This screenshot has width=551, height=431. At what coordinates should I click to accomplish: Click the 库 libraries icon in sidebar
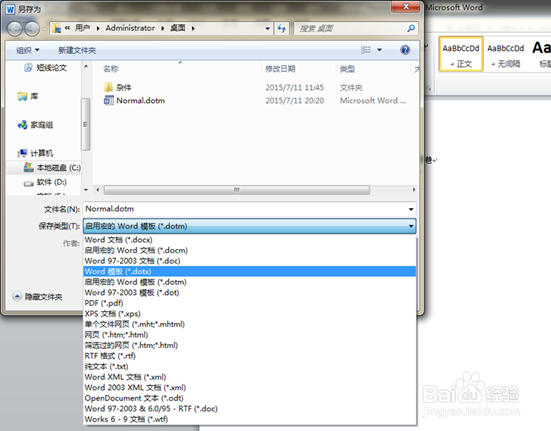22,96
